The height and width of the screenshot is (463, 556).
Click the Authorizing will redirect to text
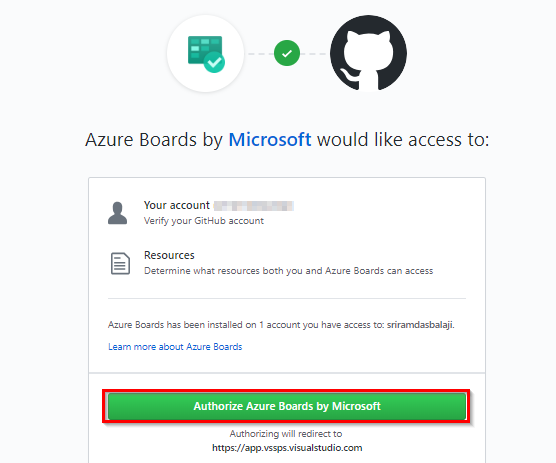pyautogui.click(x=286, y=434)
